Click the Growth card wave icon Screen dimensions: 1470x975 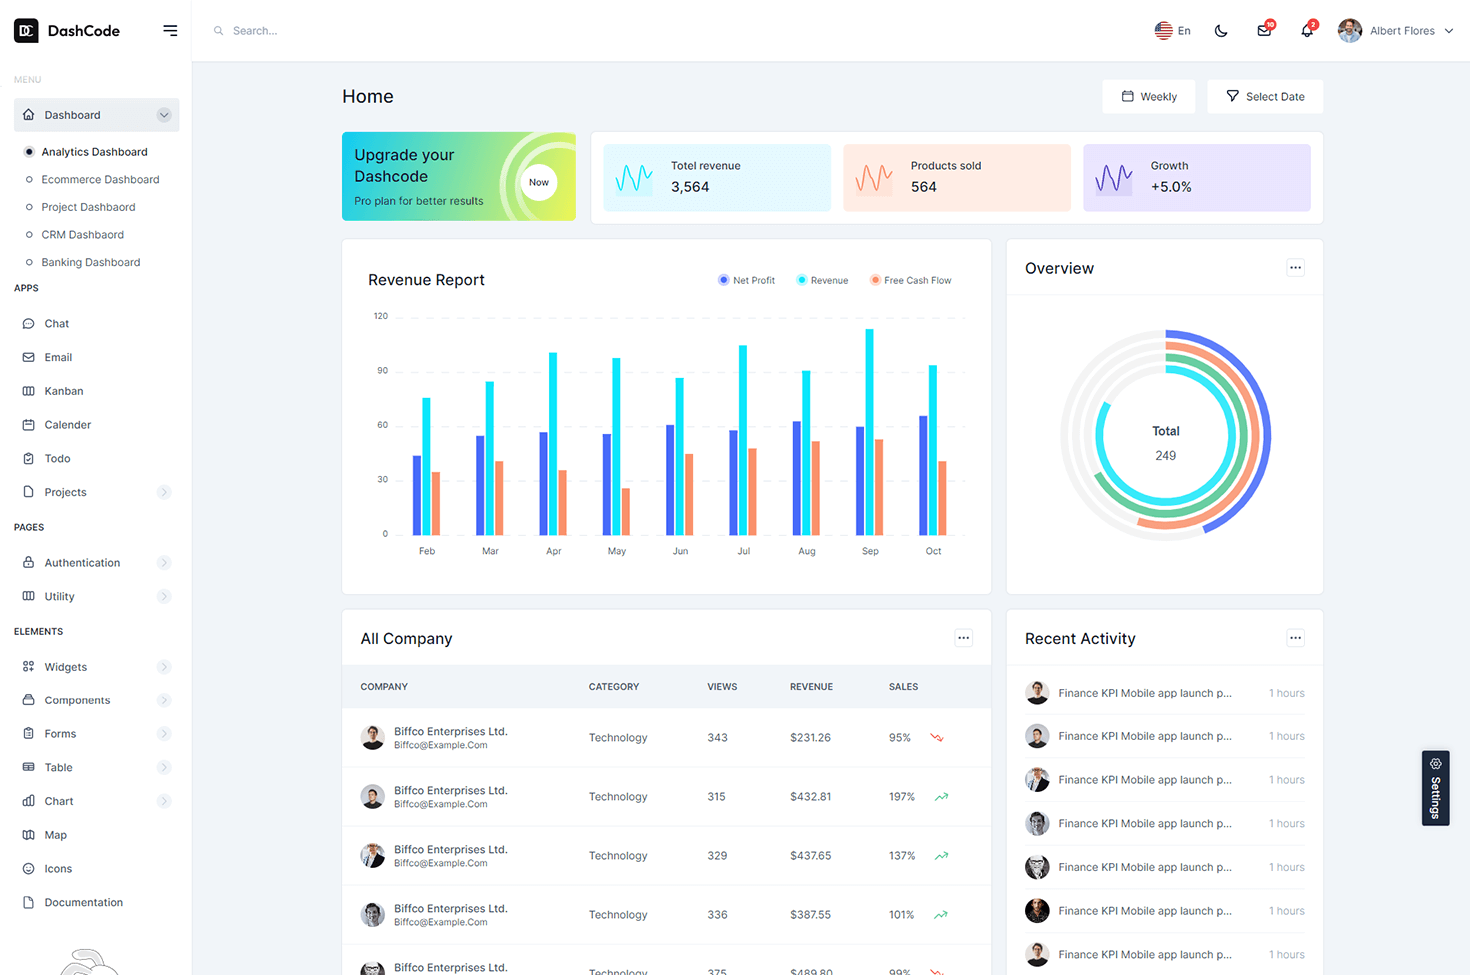(1114, 178)
